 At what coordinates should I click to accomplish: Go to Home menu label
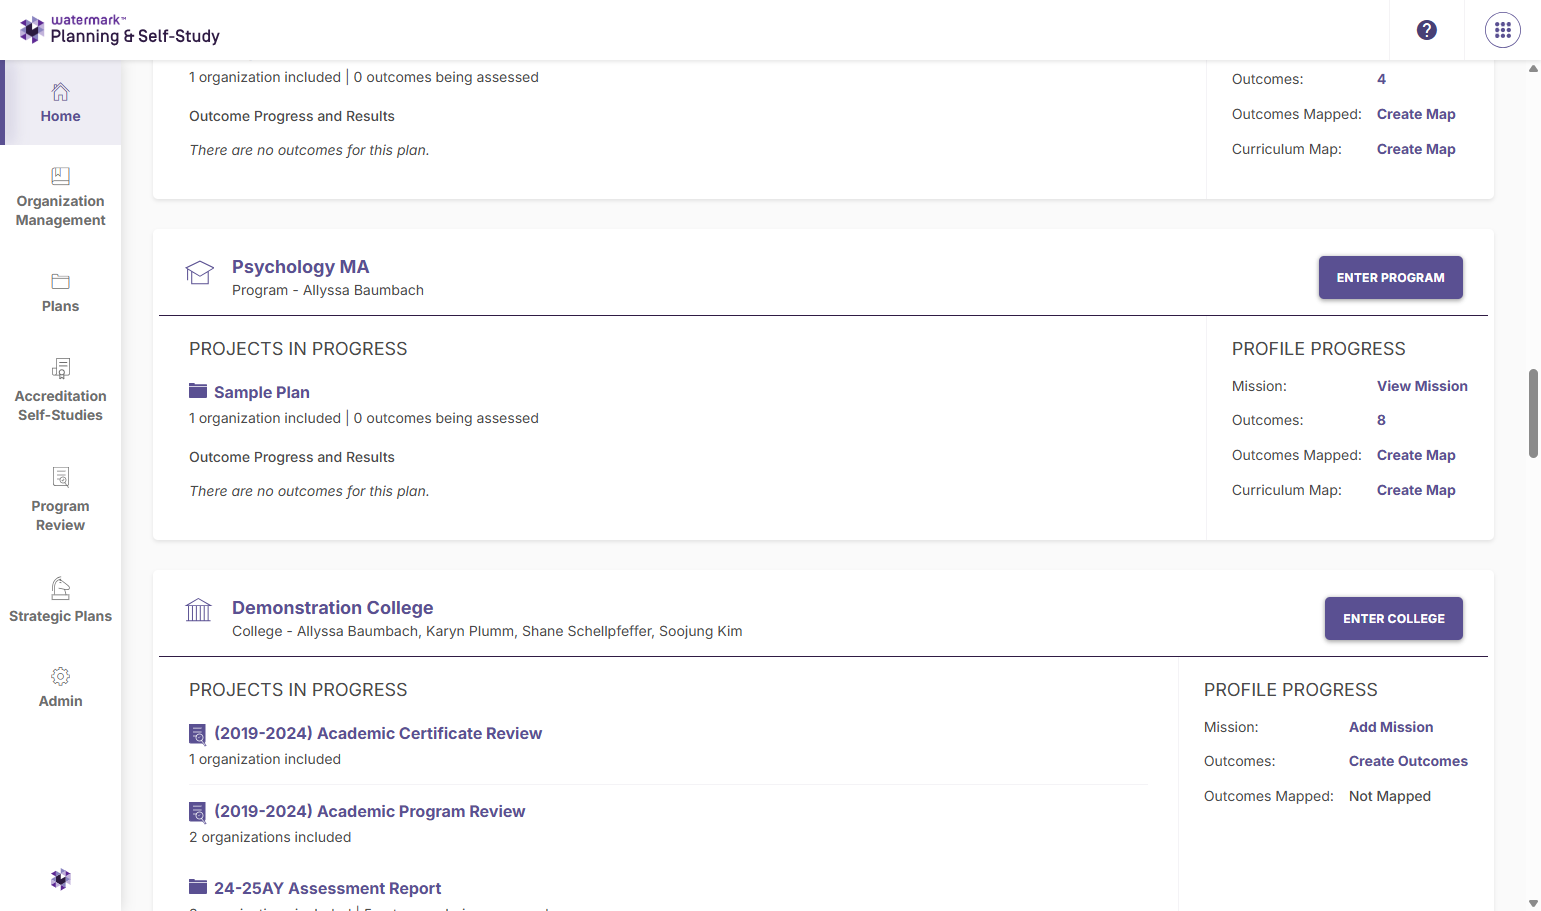click(61, 116)
